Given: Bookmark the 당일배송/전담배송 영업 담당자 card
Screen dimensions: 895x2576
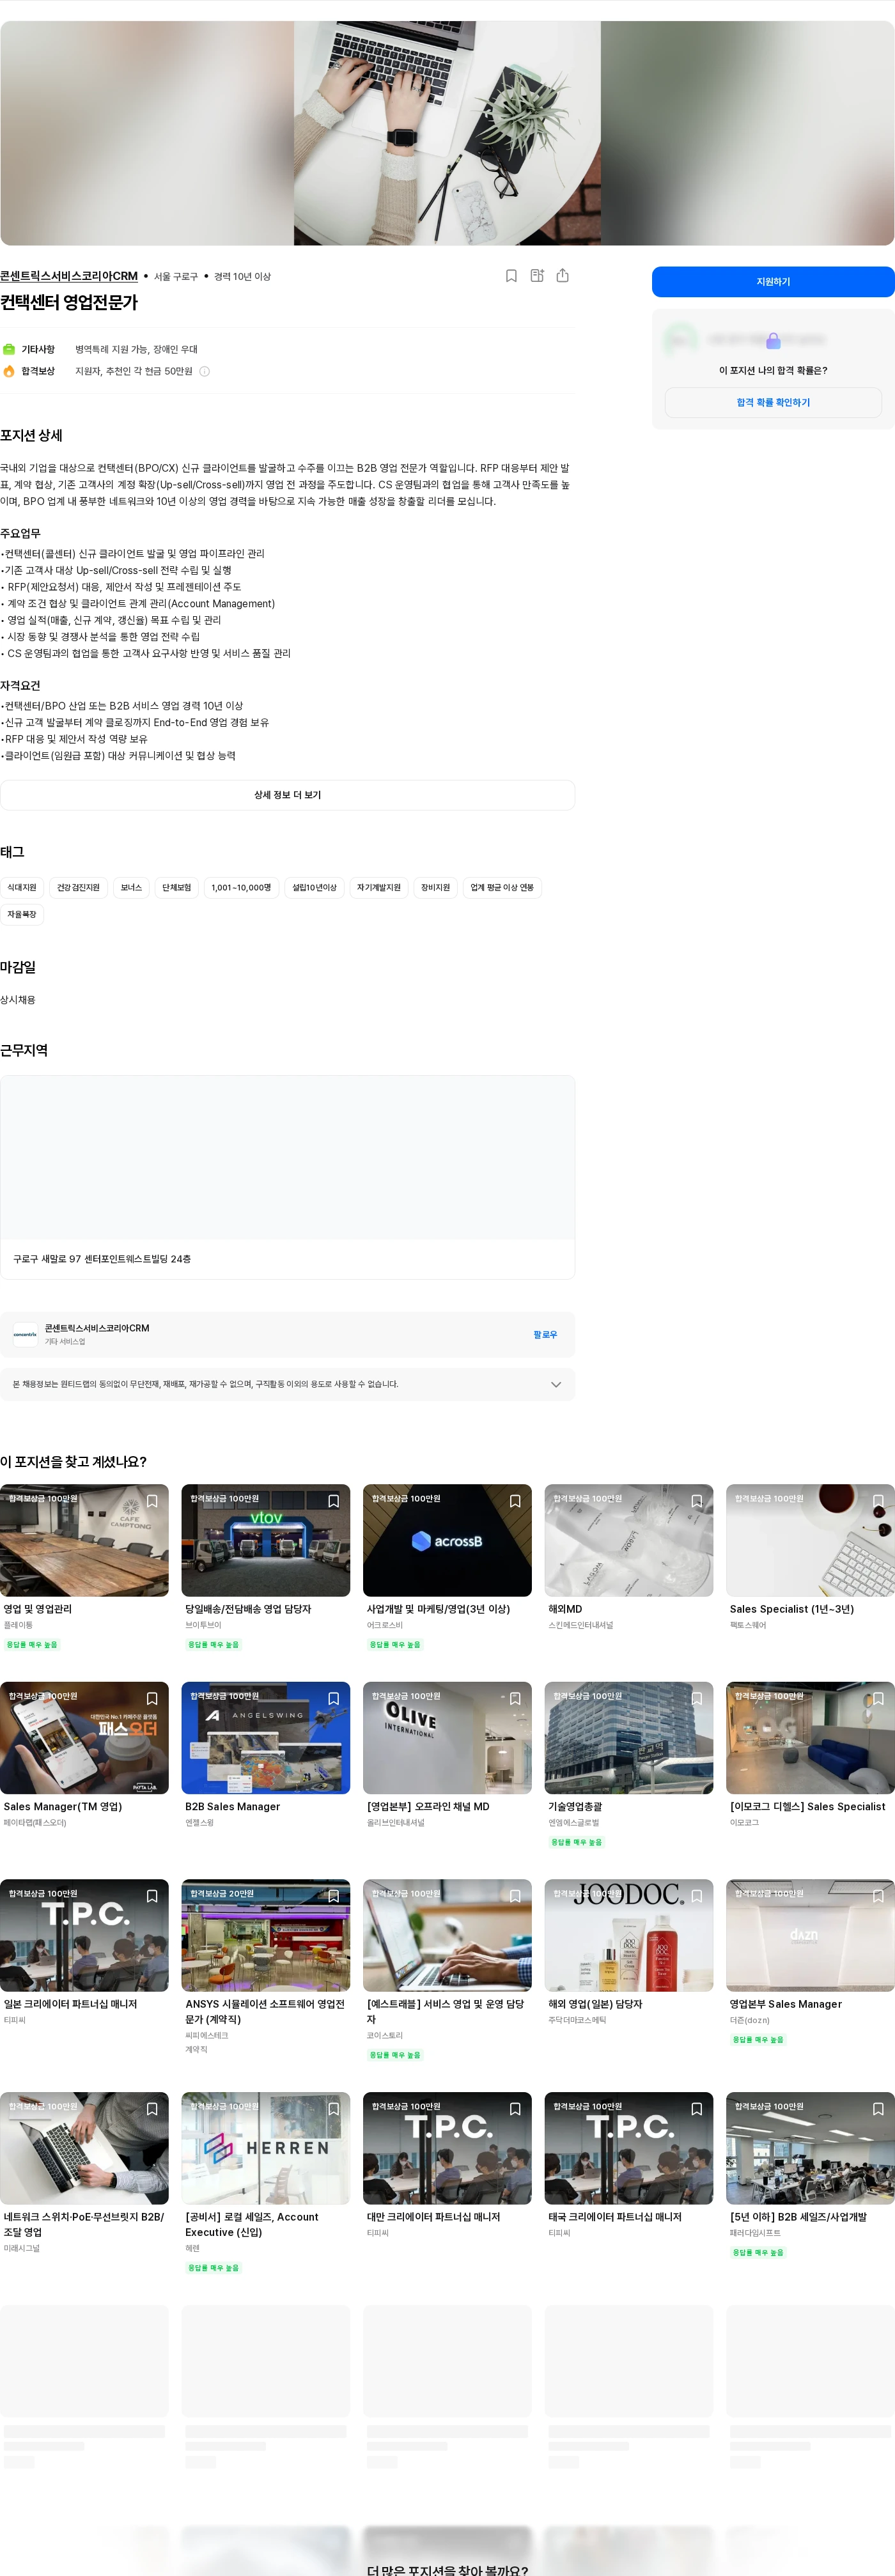Looking at the screenshot, I should tap(334, 1501).
